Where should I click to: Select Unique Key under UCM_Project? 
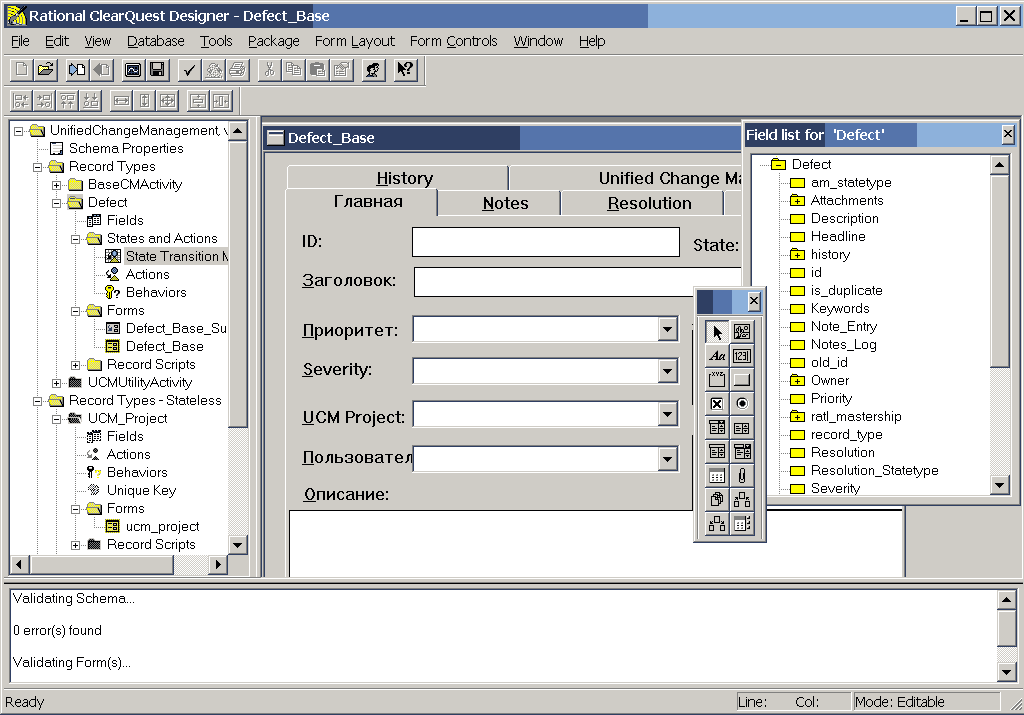[141, 490]
